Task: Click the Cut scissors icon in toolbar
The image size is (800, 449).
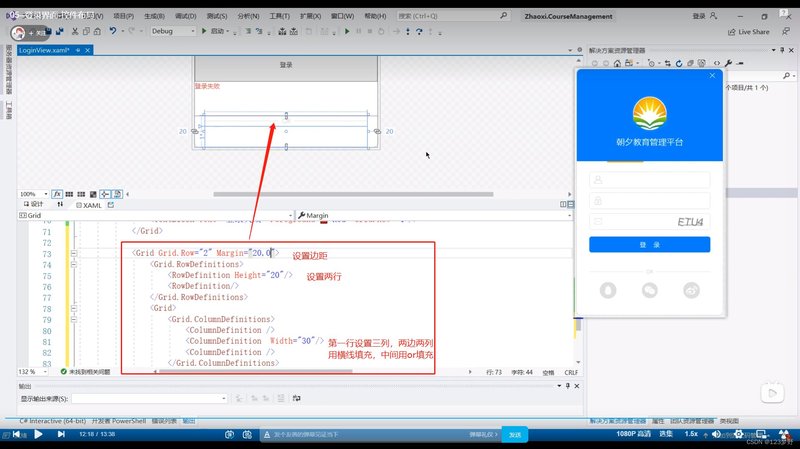Action: pos(75,32)
